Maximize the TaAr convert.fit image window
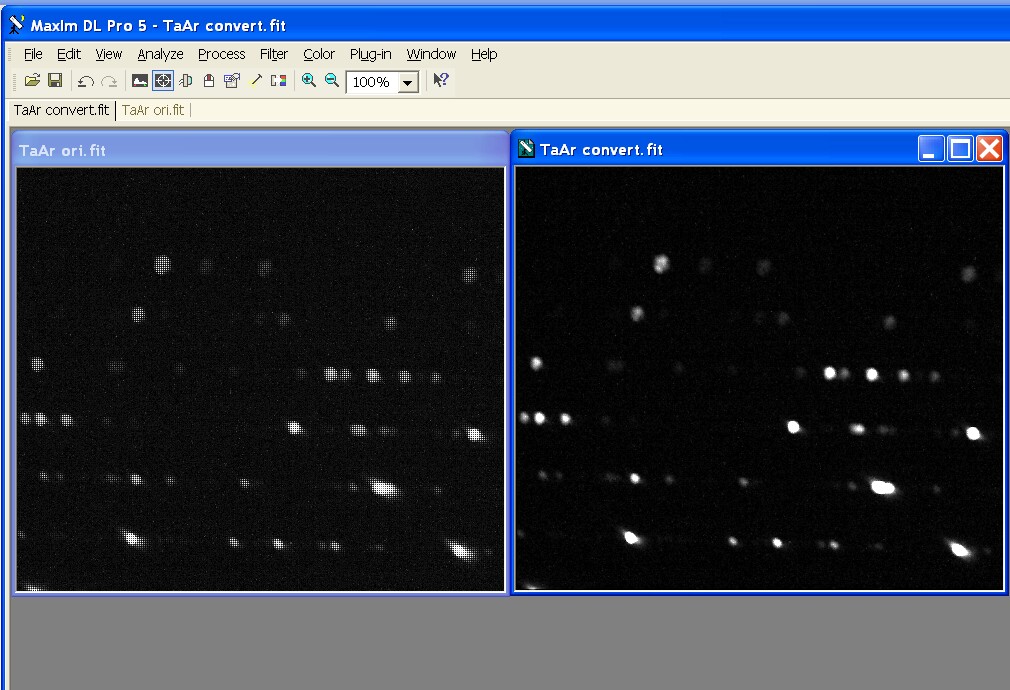Screen dimensions: 1010x690 click(x=960, y=149)
